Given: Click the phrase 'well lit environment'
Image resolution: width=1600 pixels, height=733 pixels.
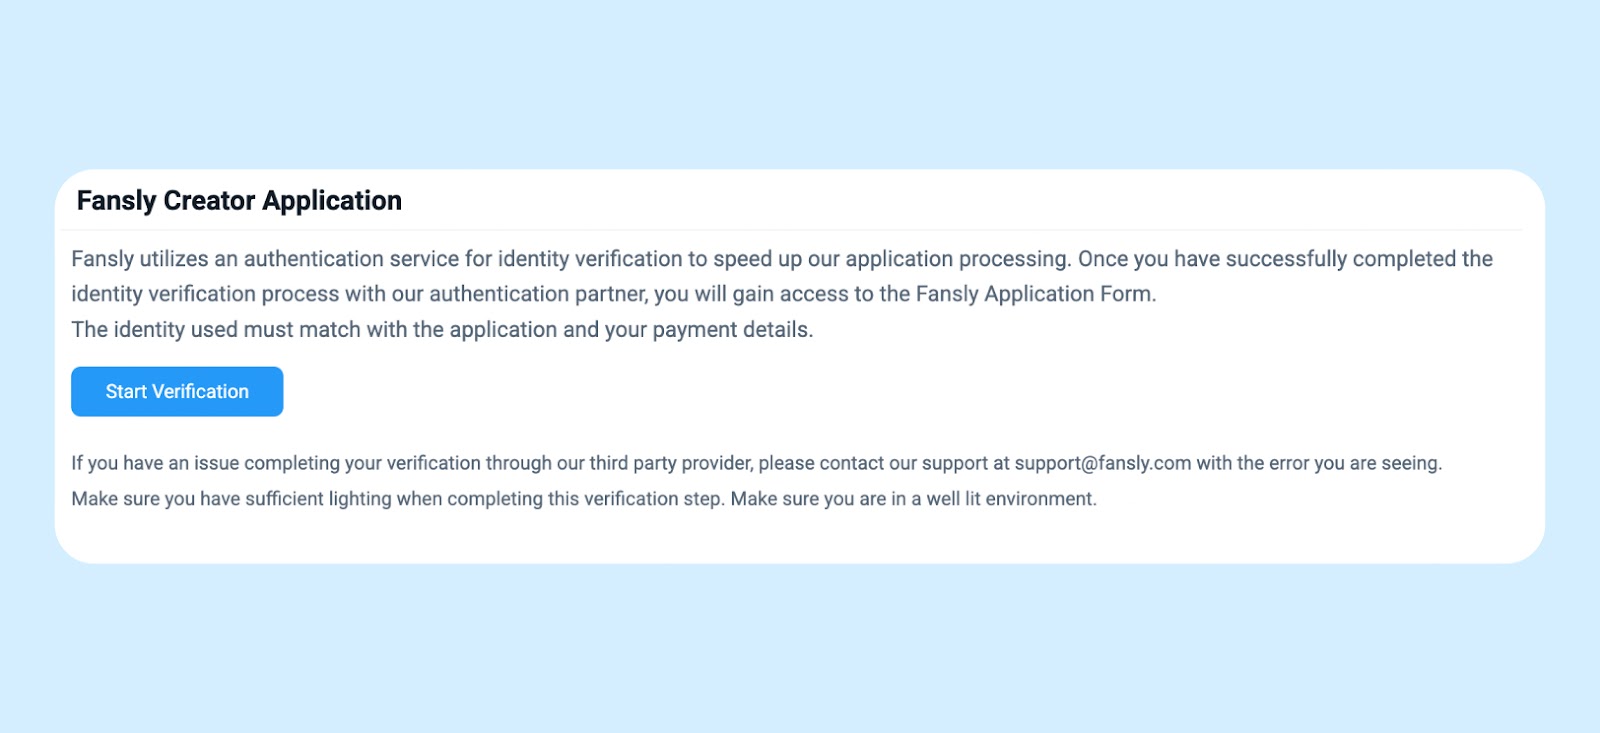Looking at the screenshot, I should (x=1010, y=498).
